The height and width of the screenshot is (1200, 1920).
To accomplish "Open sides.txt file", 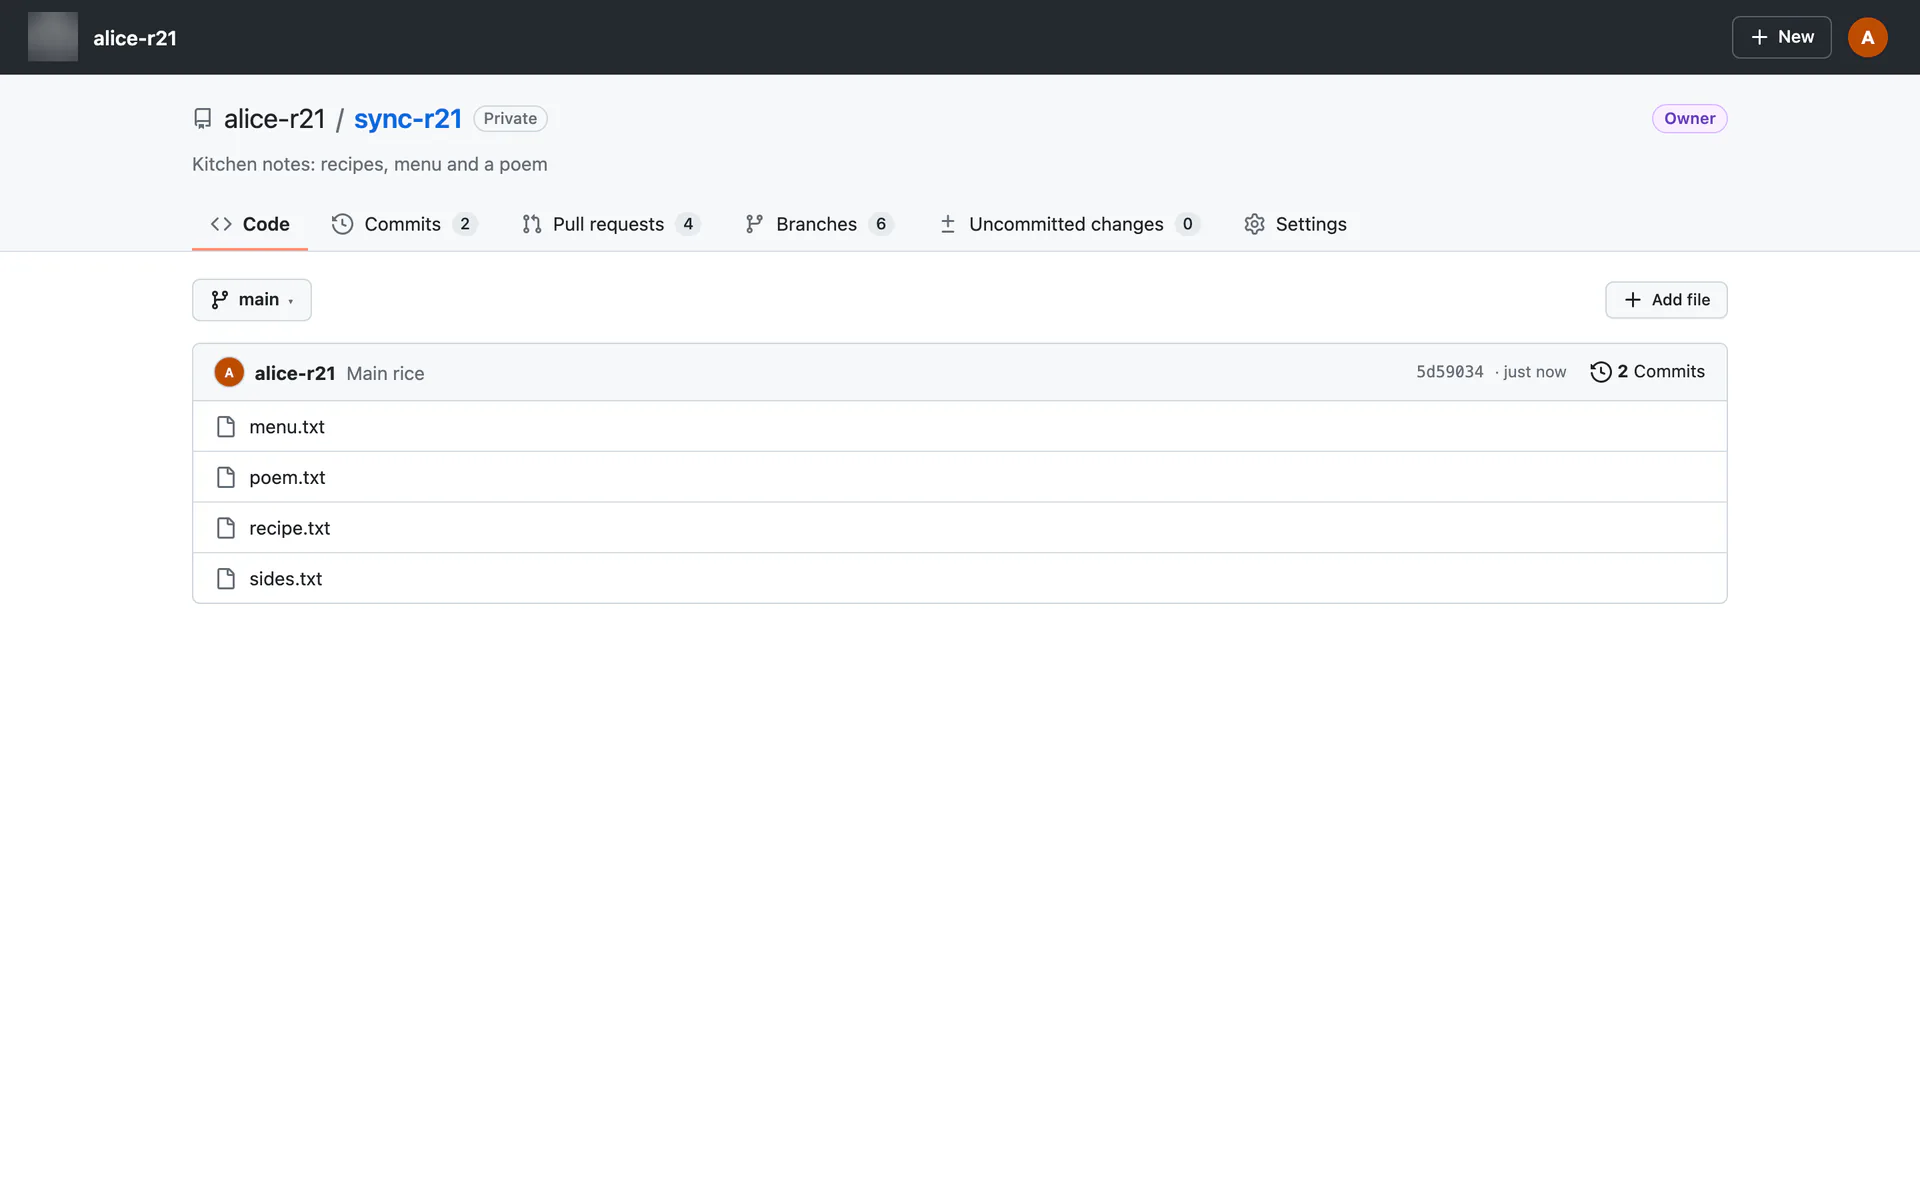I will tap(286, 579).
